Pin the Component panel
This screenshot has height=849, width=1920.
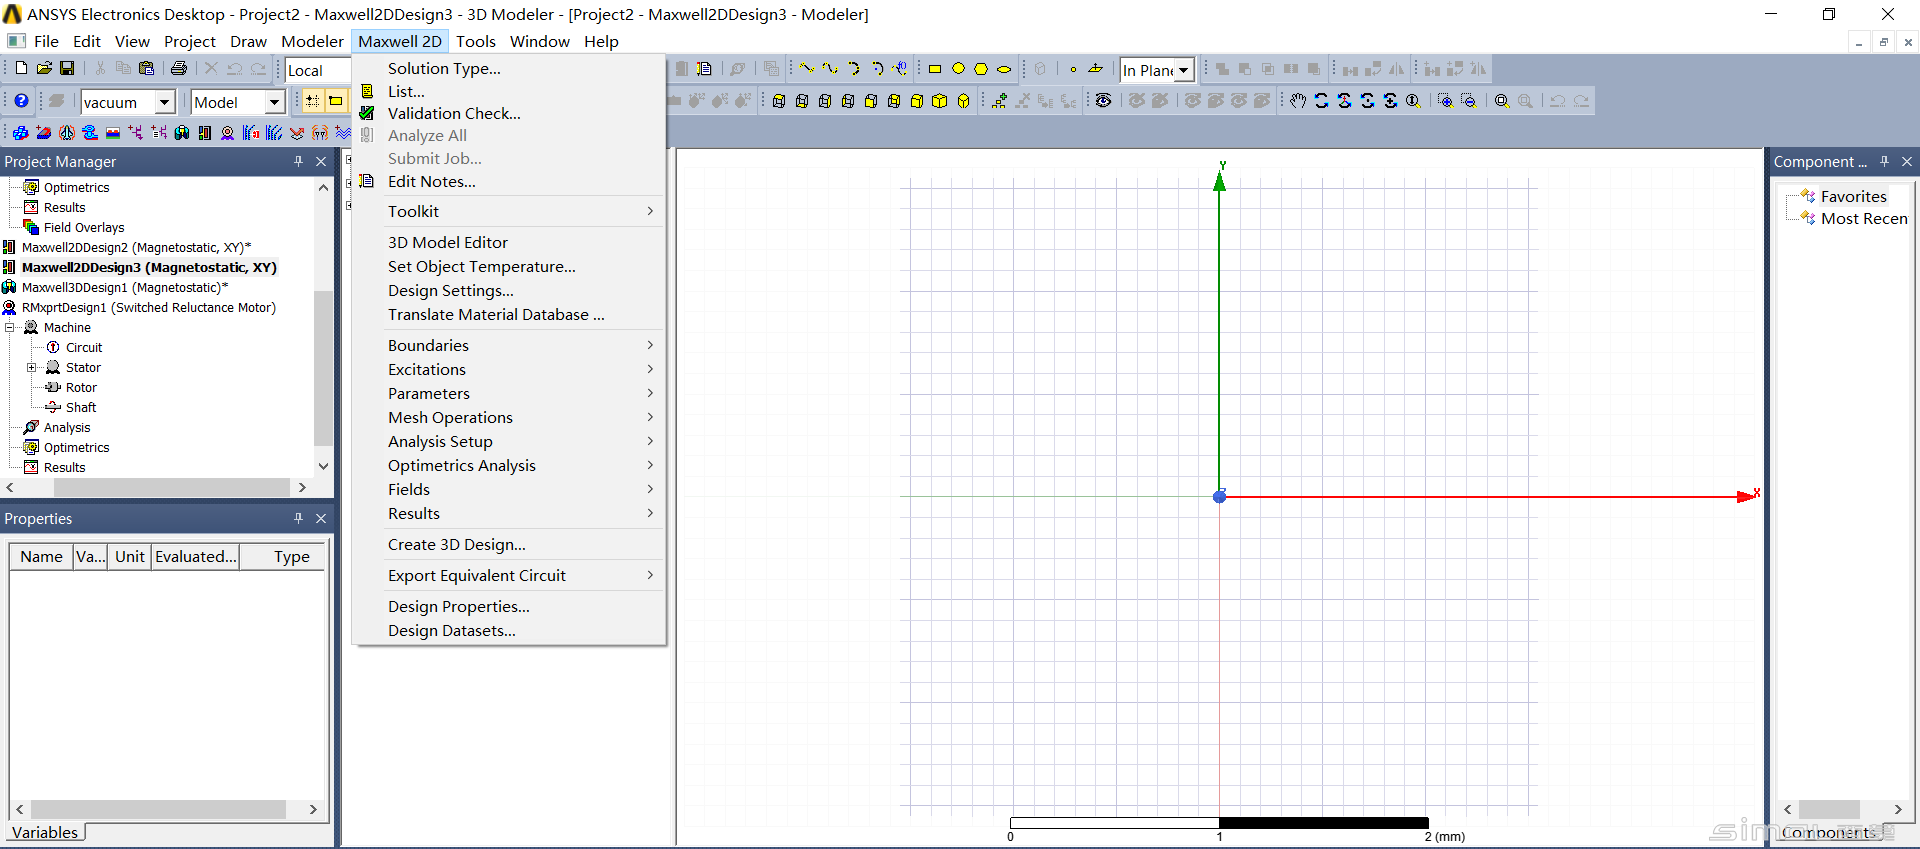1884,161
